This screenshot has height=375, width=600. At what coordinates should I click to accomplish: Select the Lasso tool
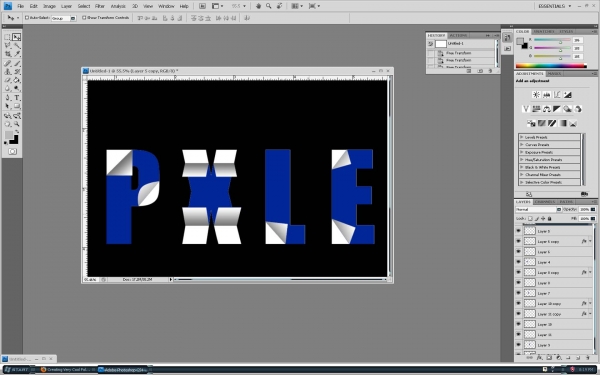pyautogui.click(x=7, y=46)
